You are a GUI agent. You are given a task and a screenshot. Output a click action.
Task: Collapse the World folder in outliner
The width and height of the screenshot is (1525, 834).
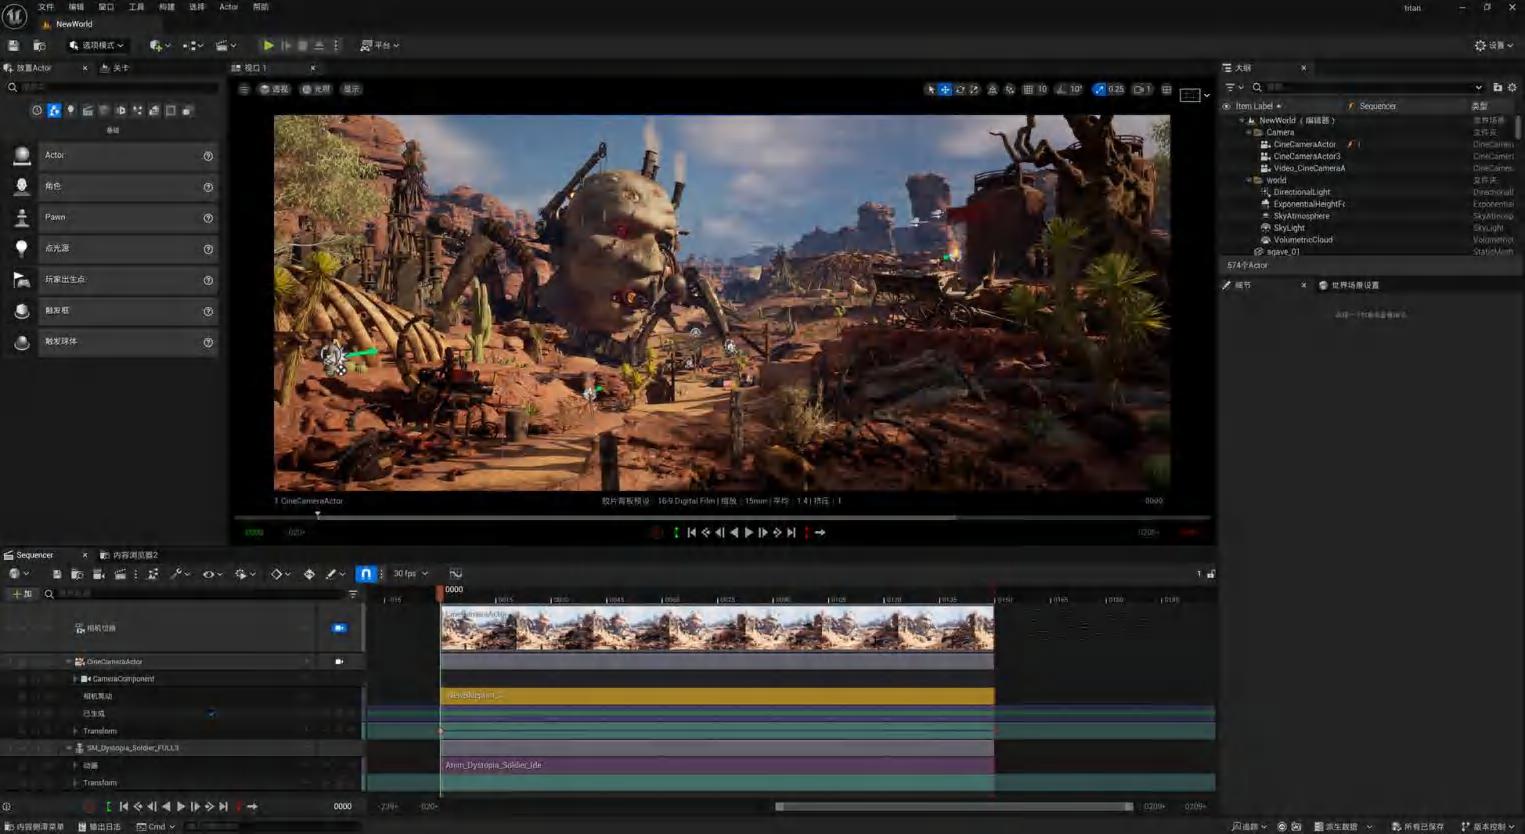point(1249,180)
